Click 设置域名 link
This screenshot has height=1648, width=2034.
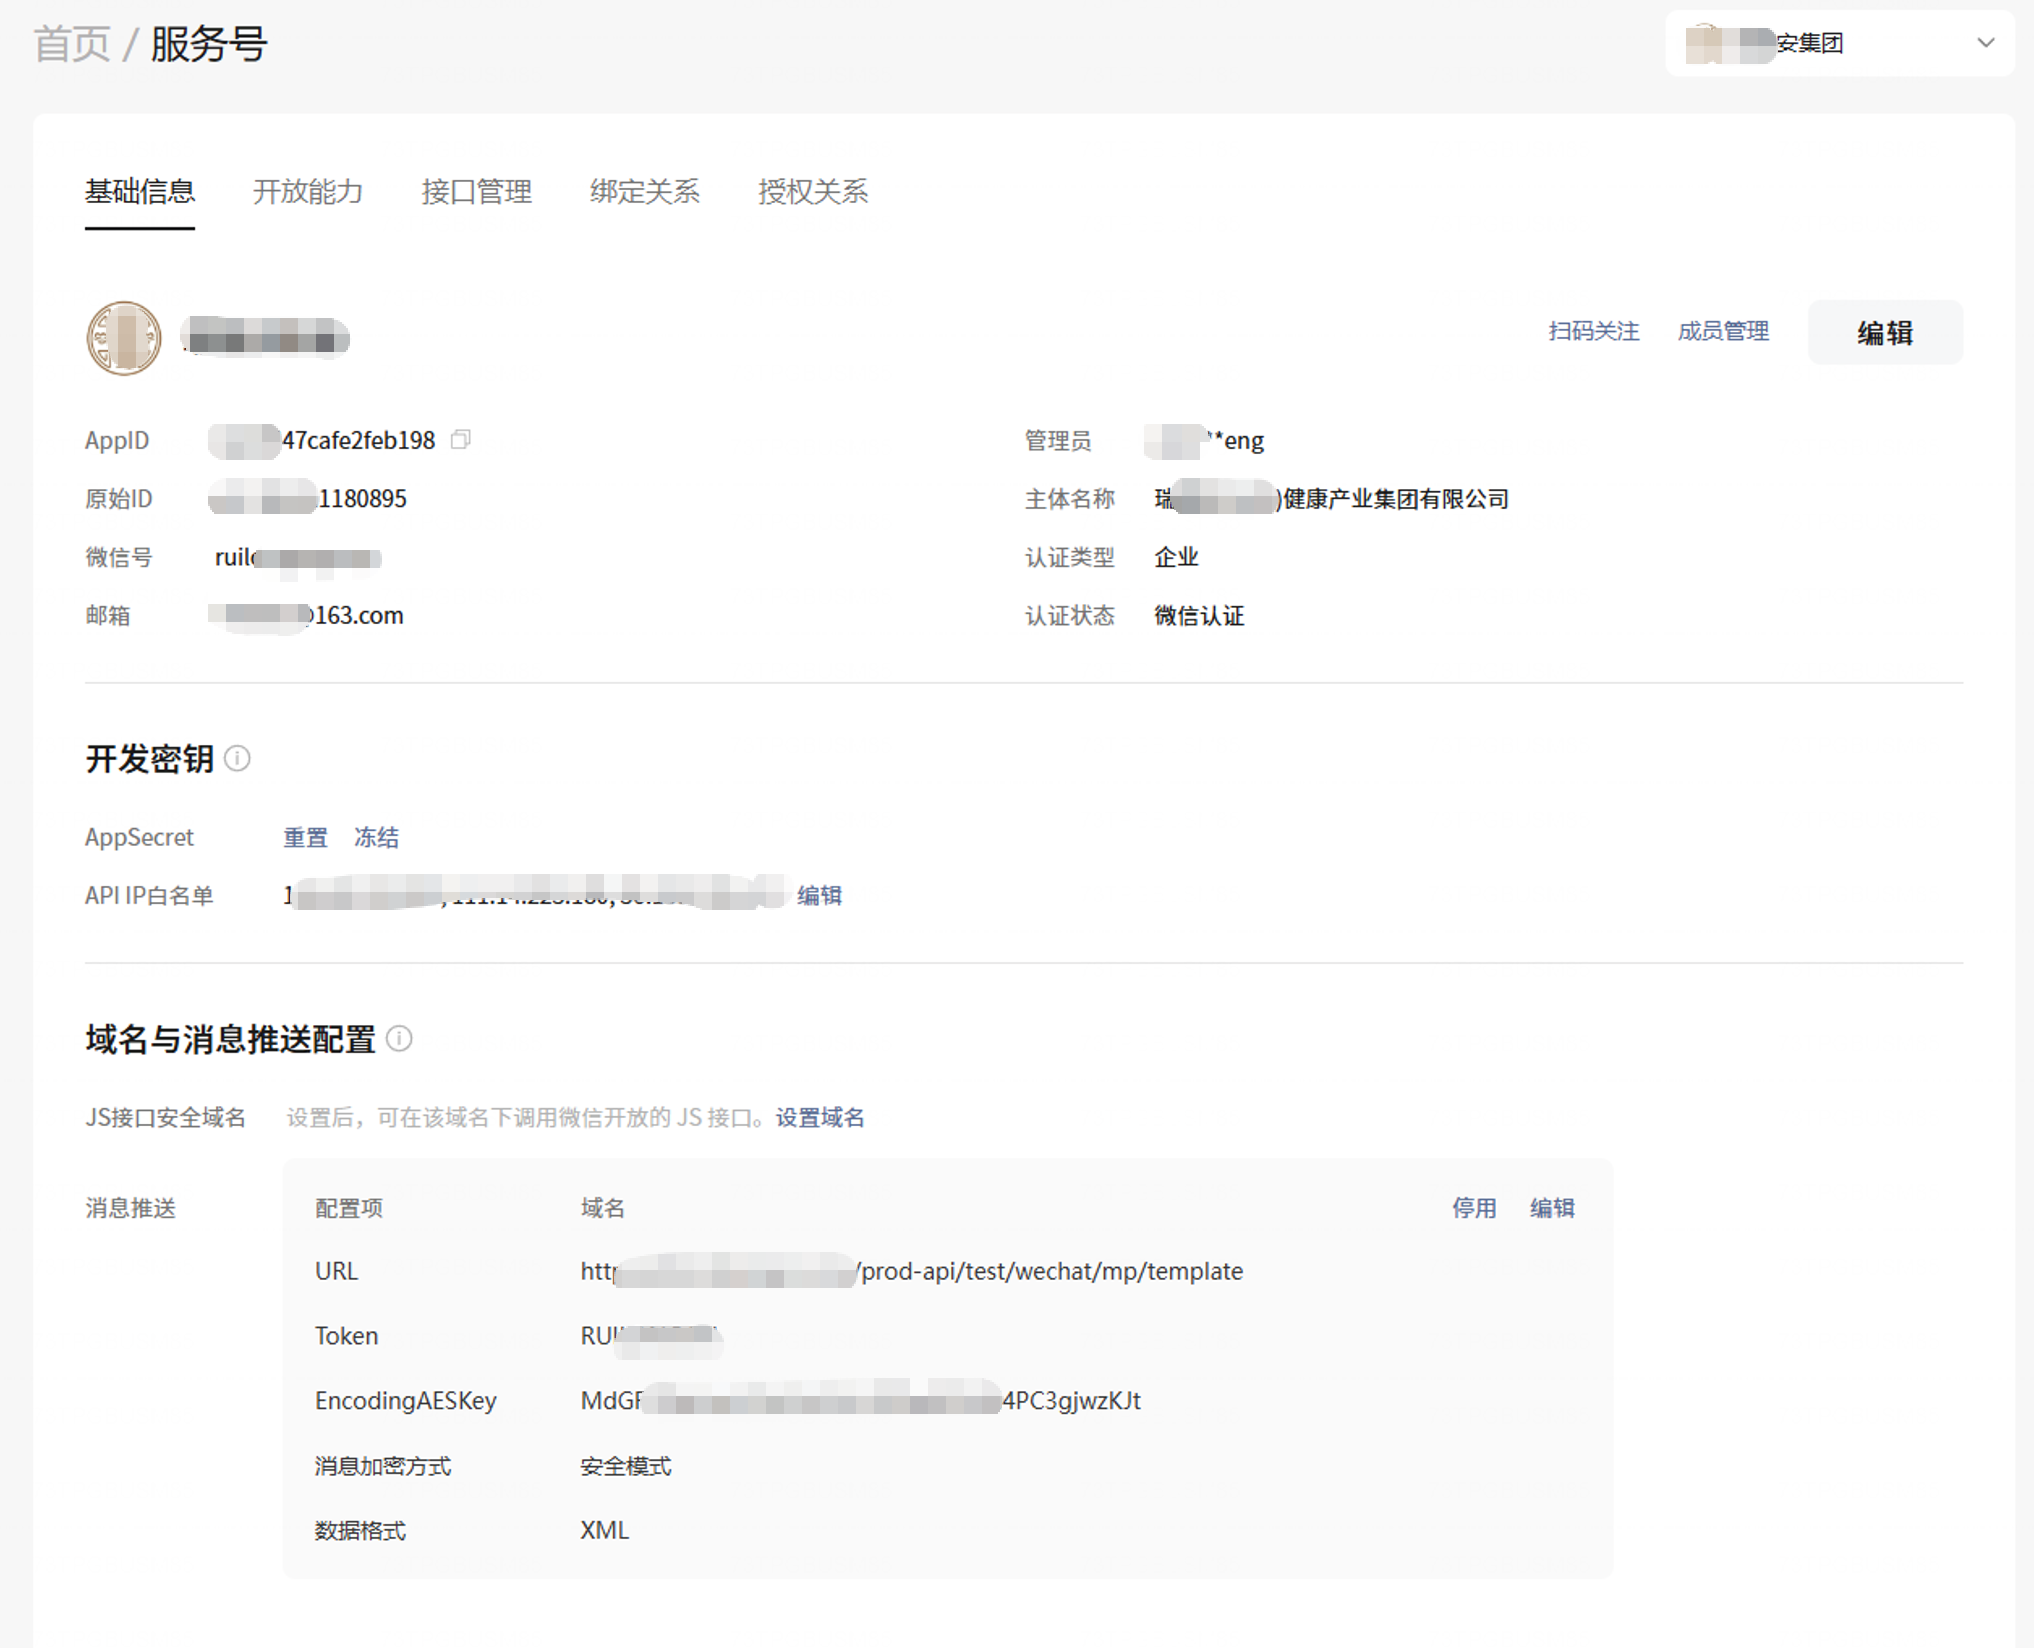pyautogui.click(x=820, y=1117)
